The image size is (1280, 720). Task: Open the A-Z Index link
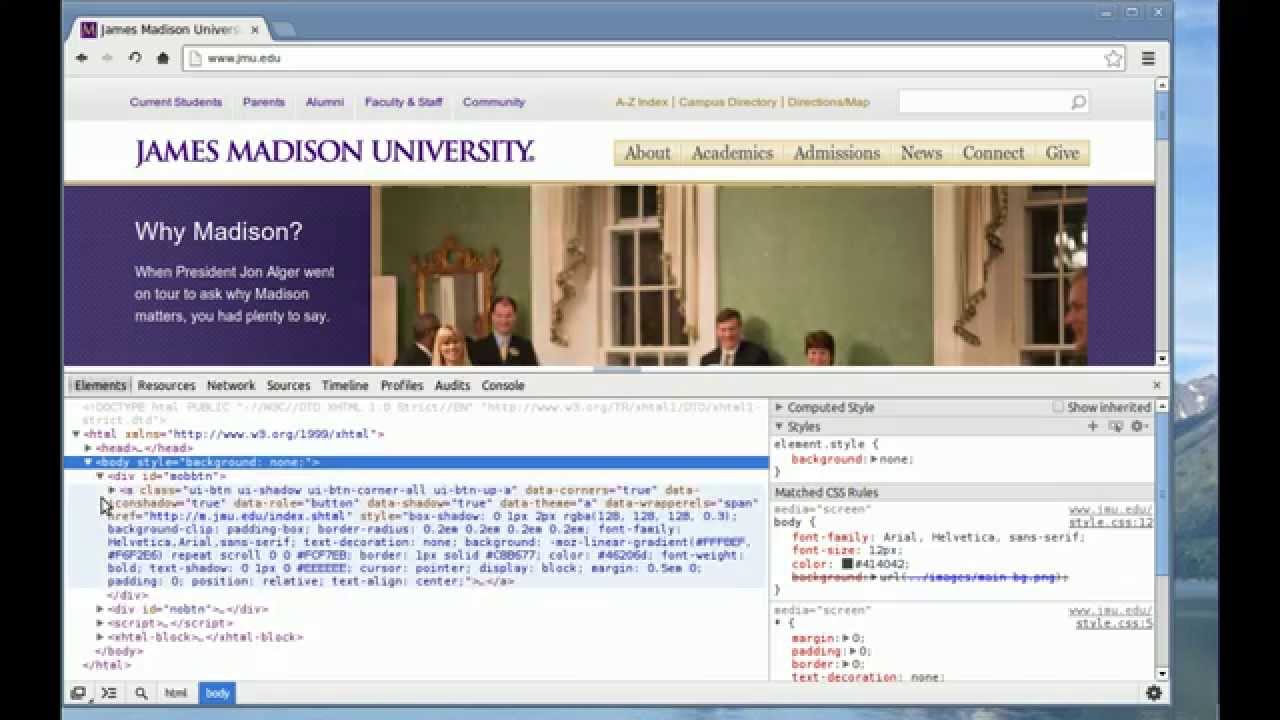point(641,102)
